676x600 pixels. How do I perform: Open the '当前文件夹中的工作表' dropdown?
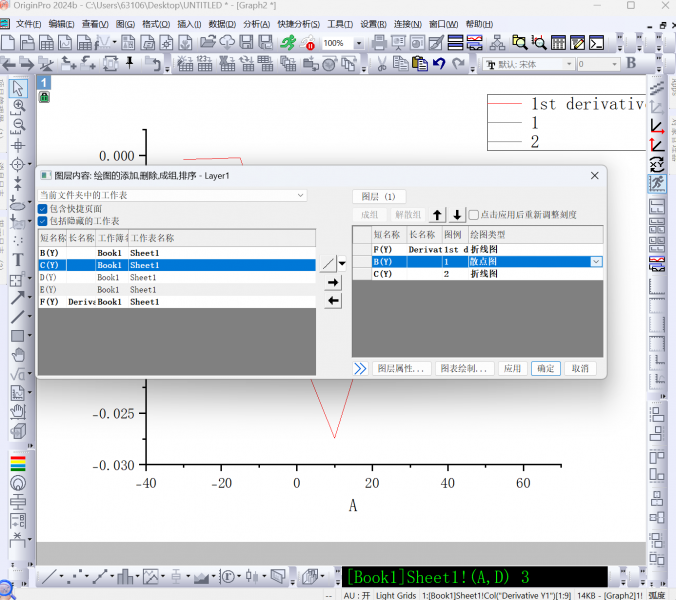172,195
